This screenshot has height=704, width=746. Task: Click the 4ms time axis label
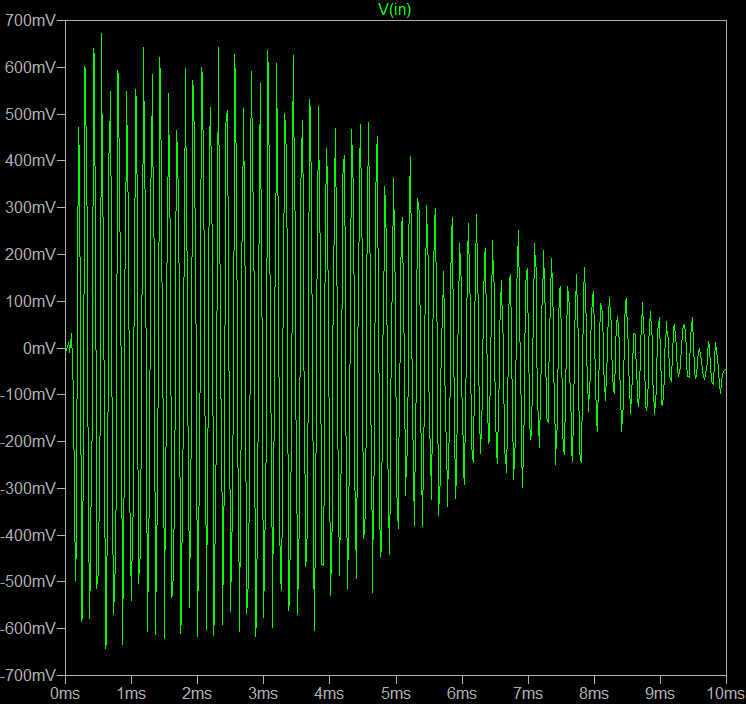tap(329, 694)
